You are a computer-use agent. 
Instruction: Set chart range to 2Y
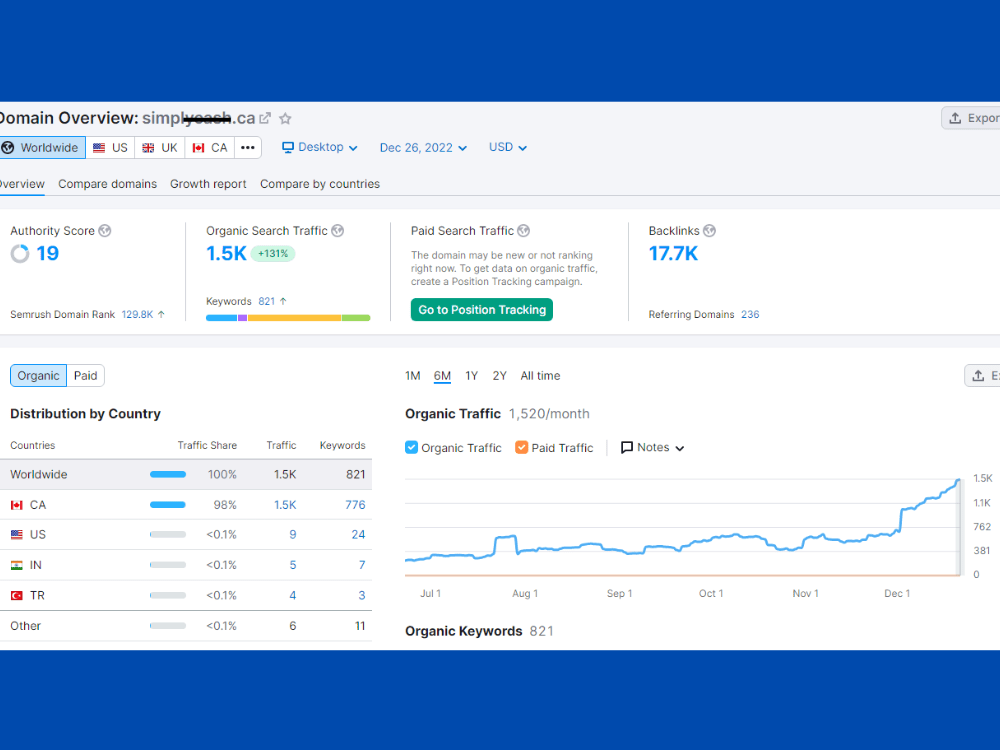click(x=499, y=376)
